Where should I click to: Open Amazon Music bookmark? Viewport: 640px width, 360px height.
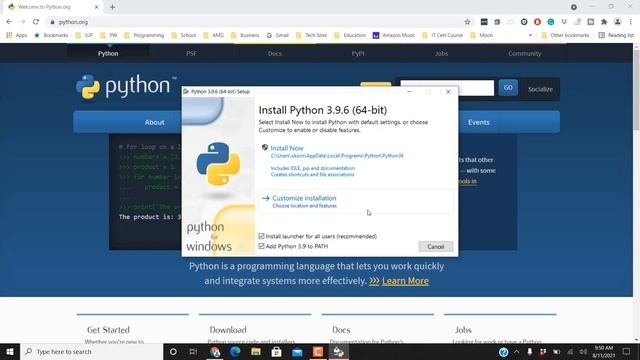[394, 36]
